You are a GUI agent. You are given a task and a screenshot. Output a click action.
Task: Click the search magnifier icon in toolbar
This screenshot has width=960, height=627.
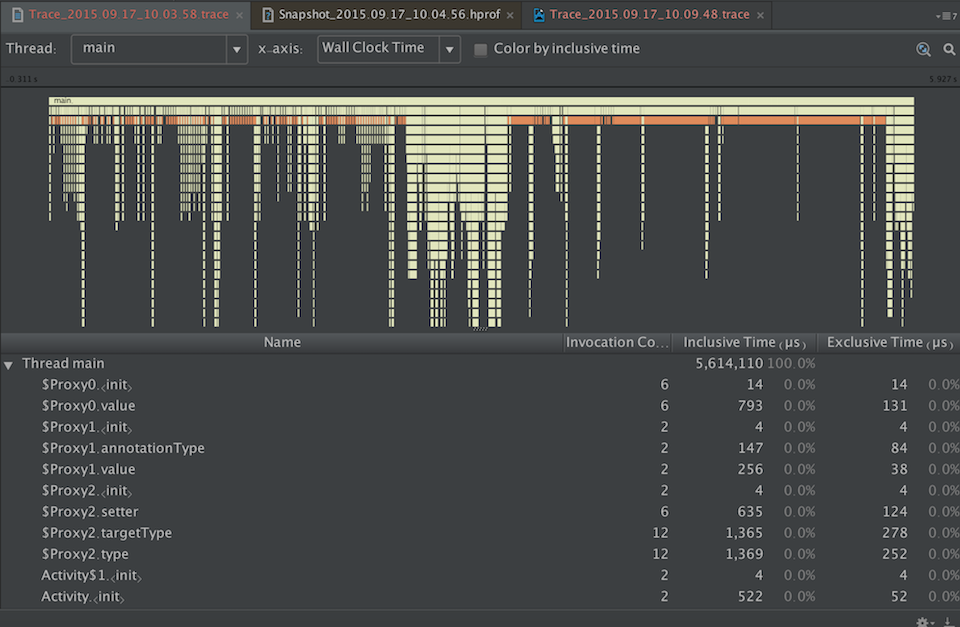click(949, 49)
